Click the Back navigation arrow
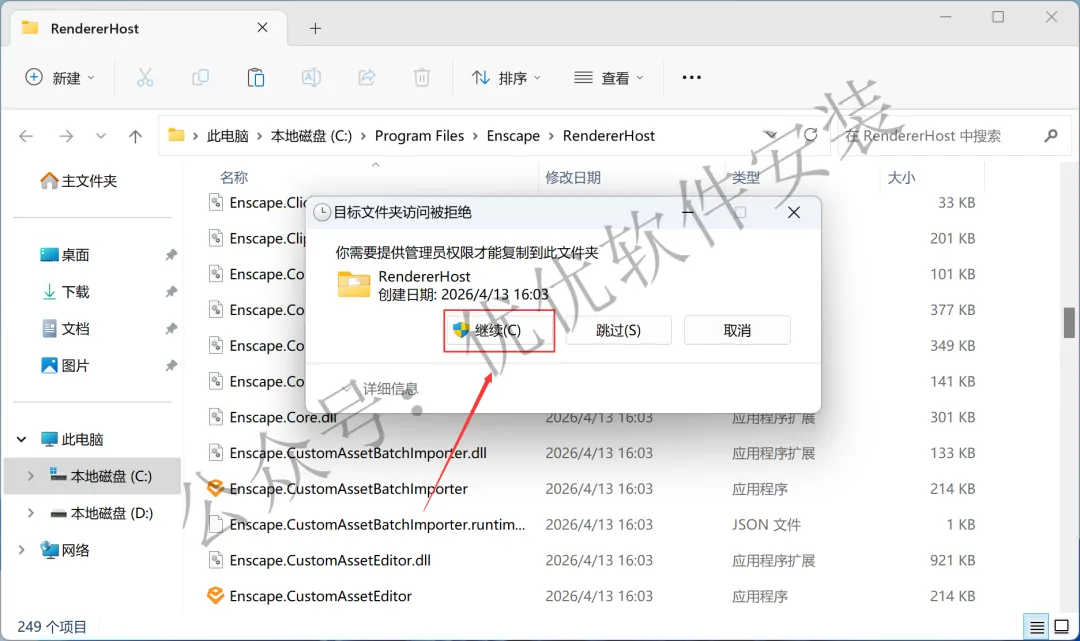This screenshot has height=641, width=1080. [x=26, y=136]
